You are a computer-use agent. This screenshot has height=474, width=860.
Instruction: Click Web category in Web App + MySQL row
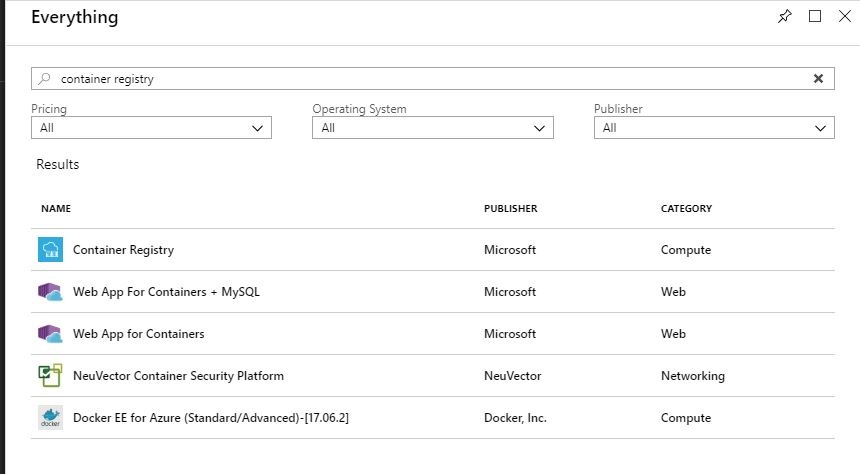click(x=673, y=292)
